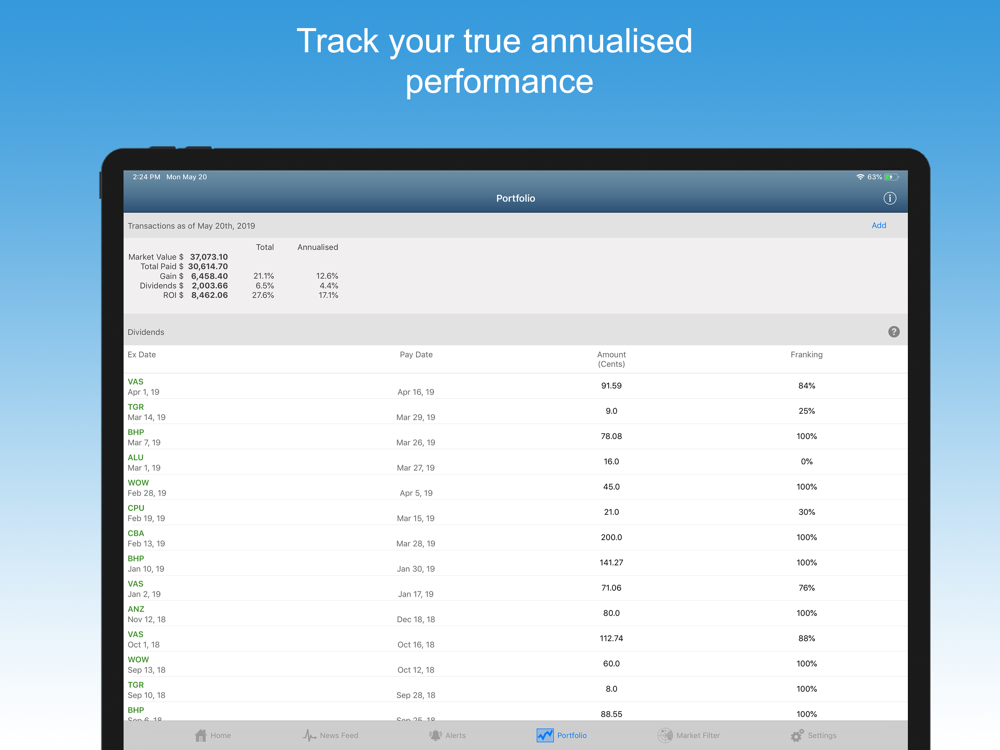This screenshot has width=1000, height=750.
Task: Open VAS dividend dated Jan 2, 19
Action: point(515,588)
